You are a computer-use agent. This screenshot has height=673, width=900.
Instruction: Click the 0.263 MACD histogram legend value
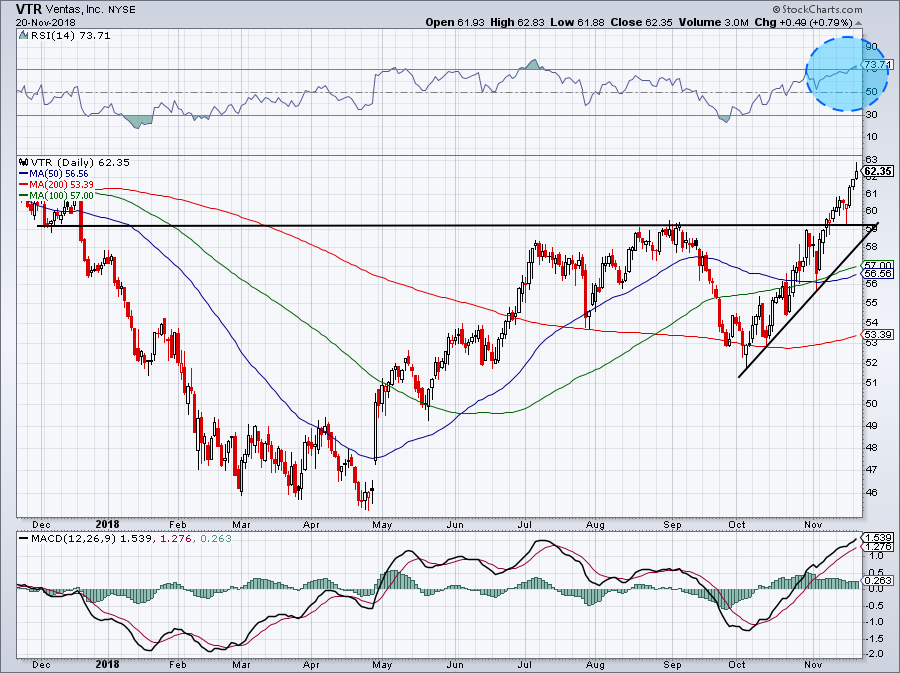pos(216,538)
